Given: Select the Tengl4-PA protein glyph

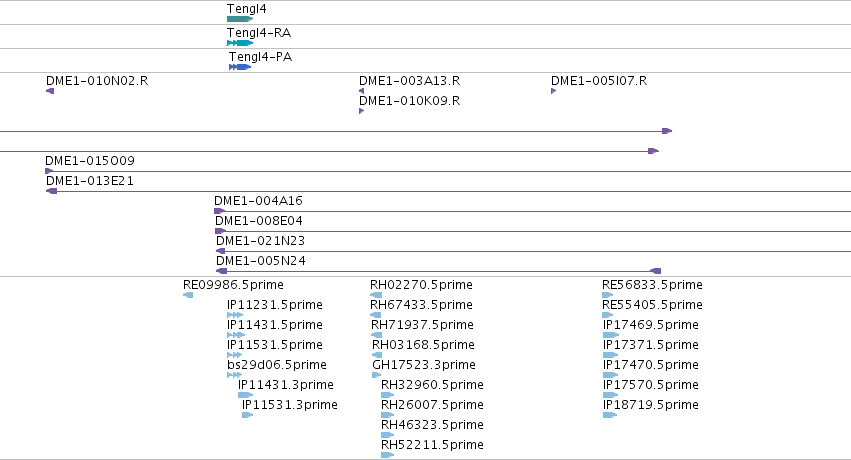Looking at the screenshot, I should pyautogui.click(x=240, y=67).
